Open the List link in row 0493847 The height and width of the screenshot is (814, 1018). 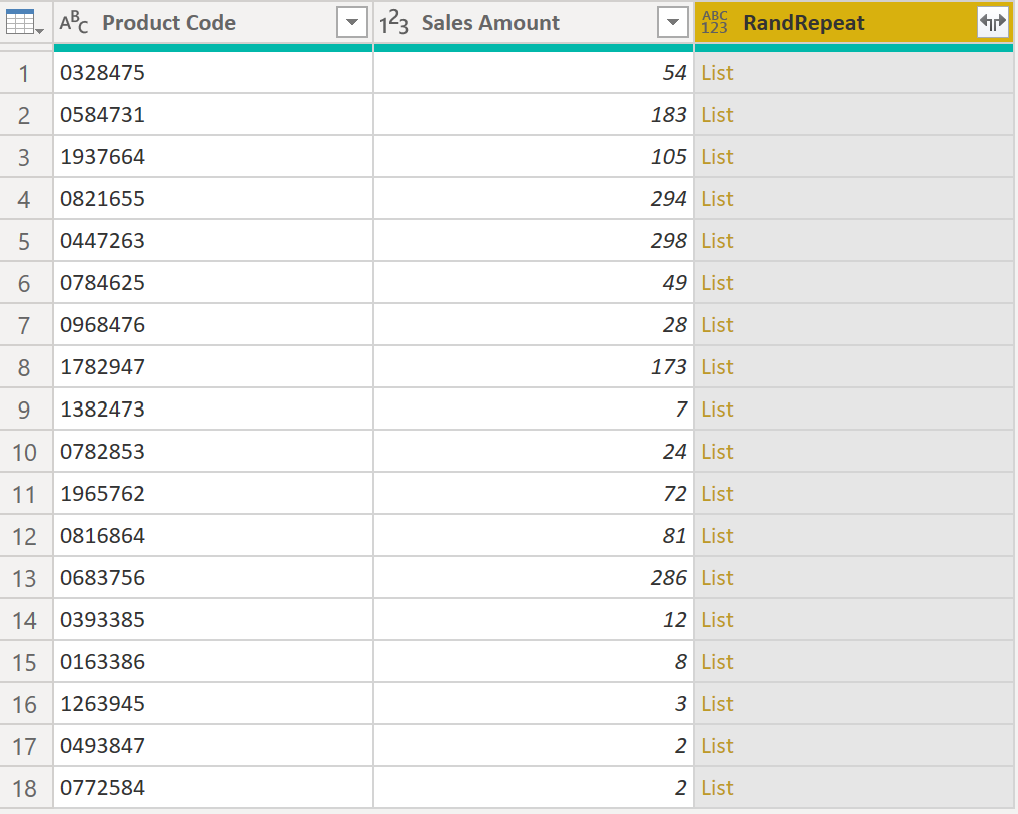click(717, 746)
